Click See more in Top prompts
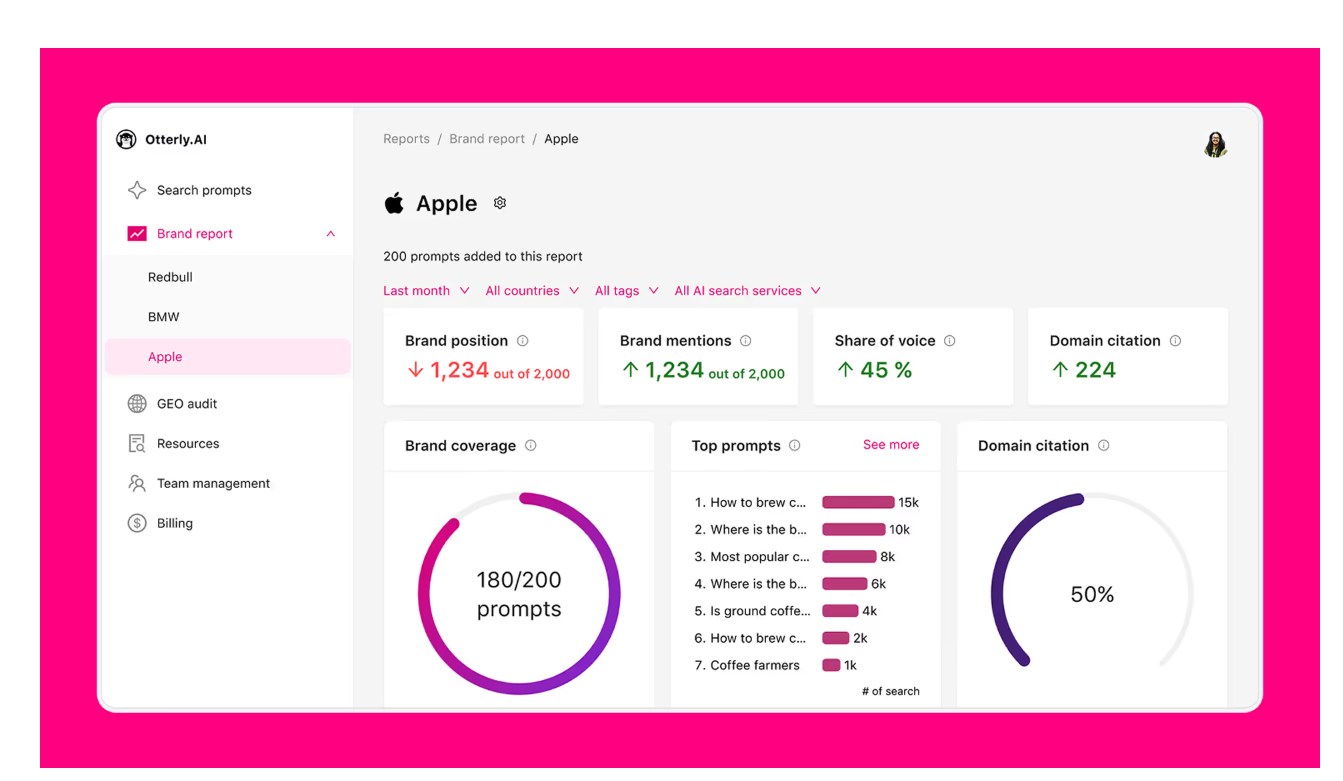Viewport: 1343px width, 781px height. pos(891,445)
